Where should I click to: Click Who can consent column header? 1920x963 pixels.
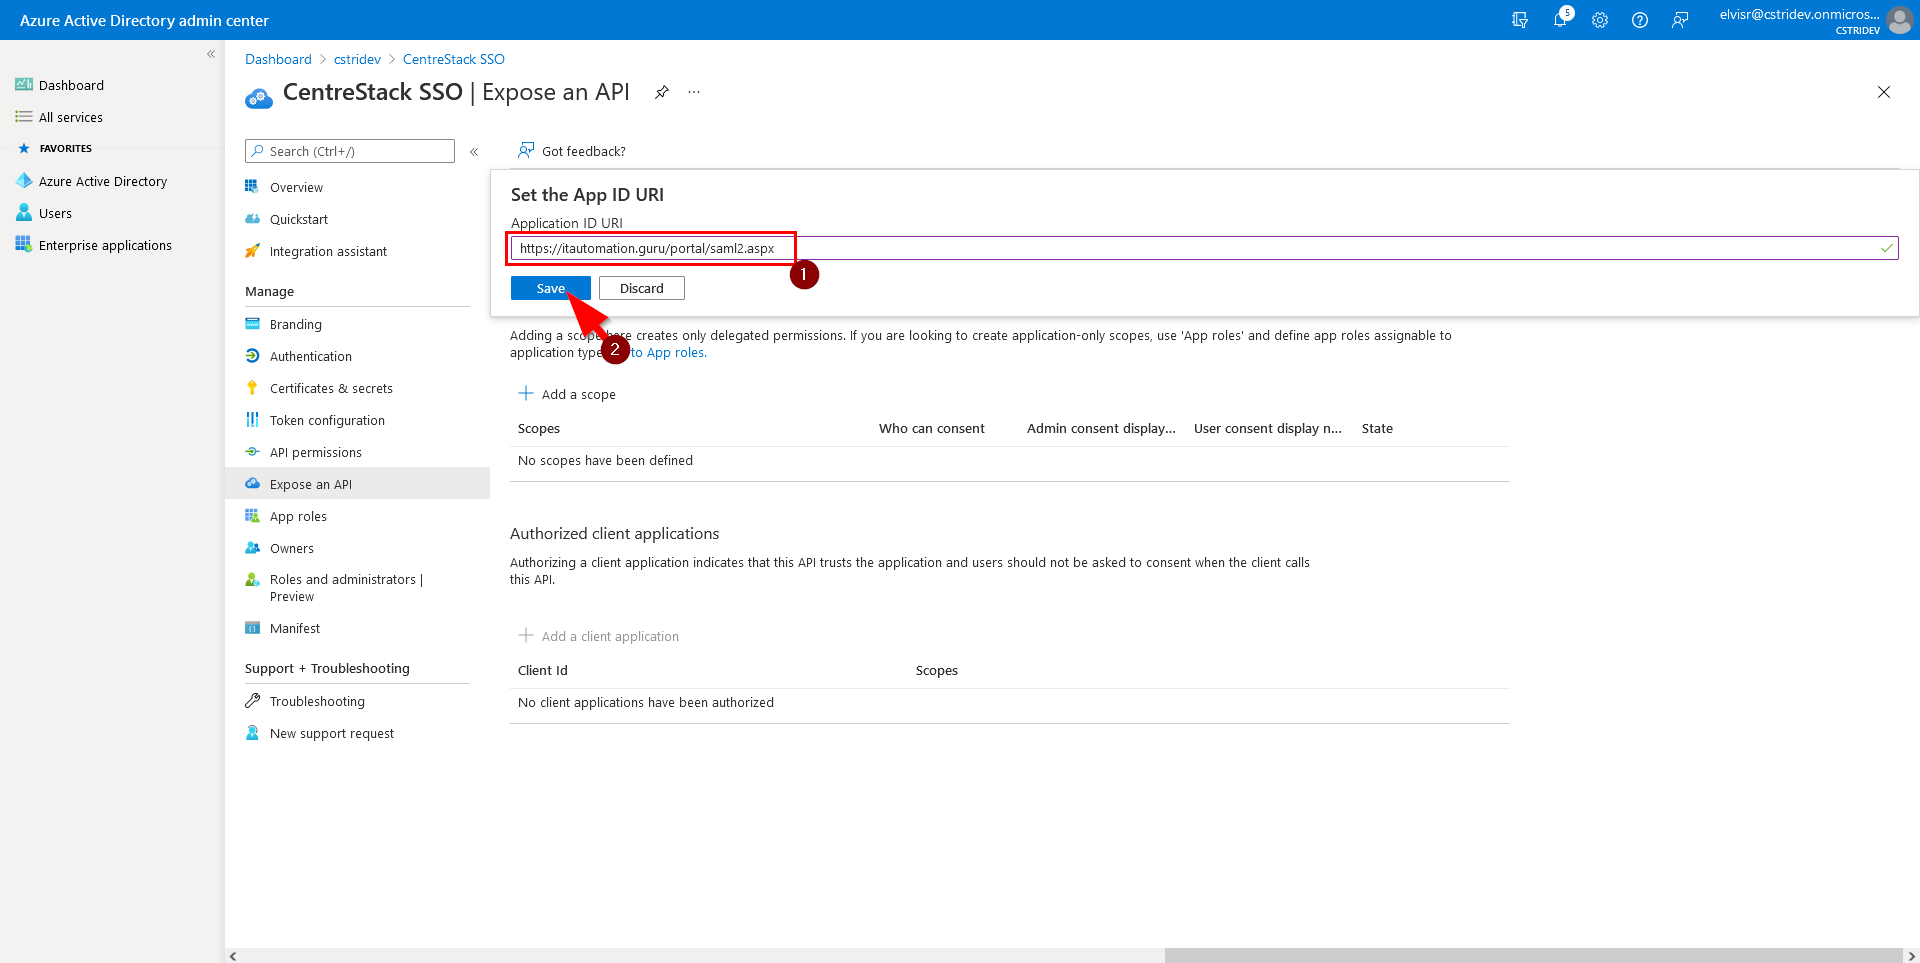(932, 428)
